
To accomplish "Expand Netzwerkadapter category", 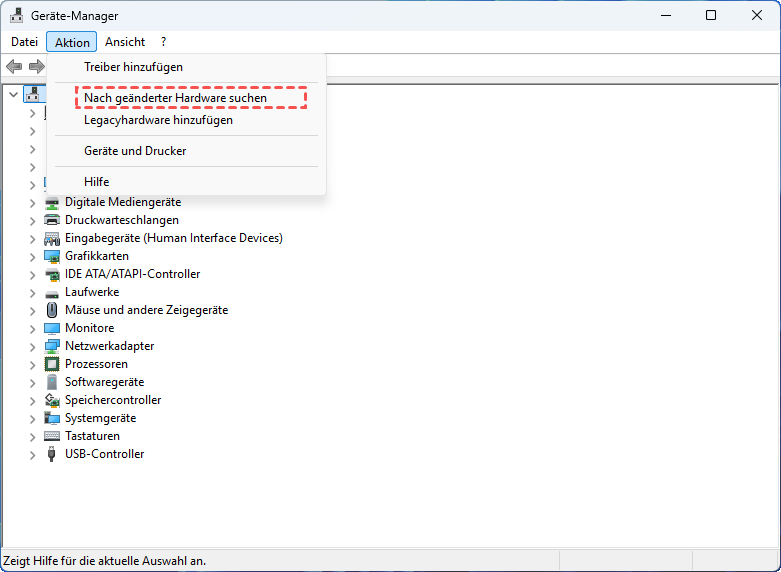I will point(32,346).
